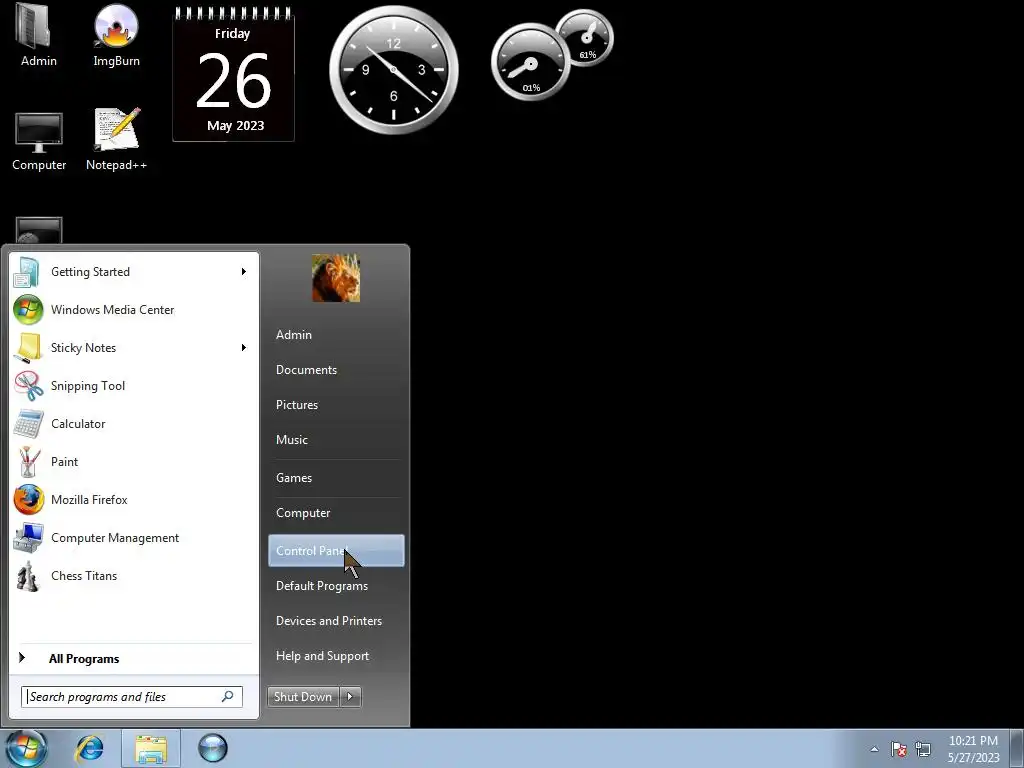This screenshot has height=768, width=1024.
Task: Open network tray icon
Action: click(x=923, y=749)
